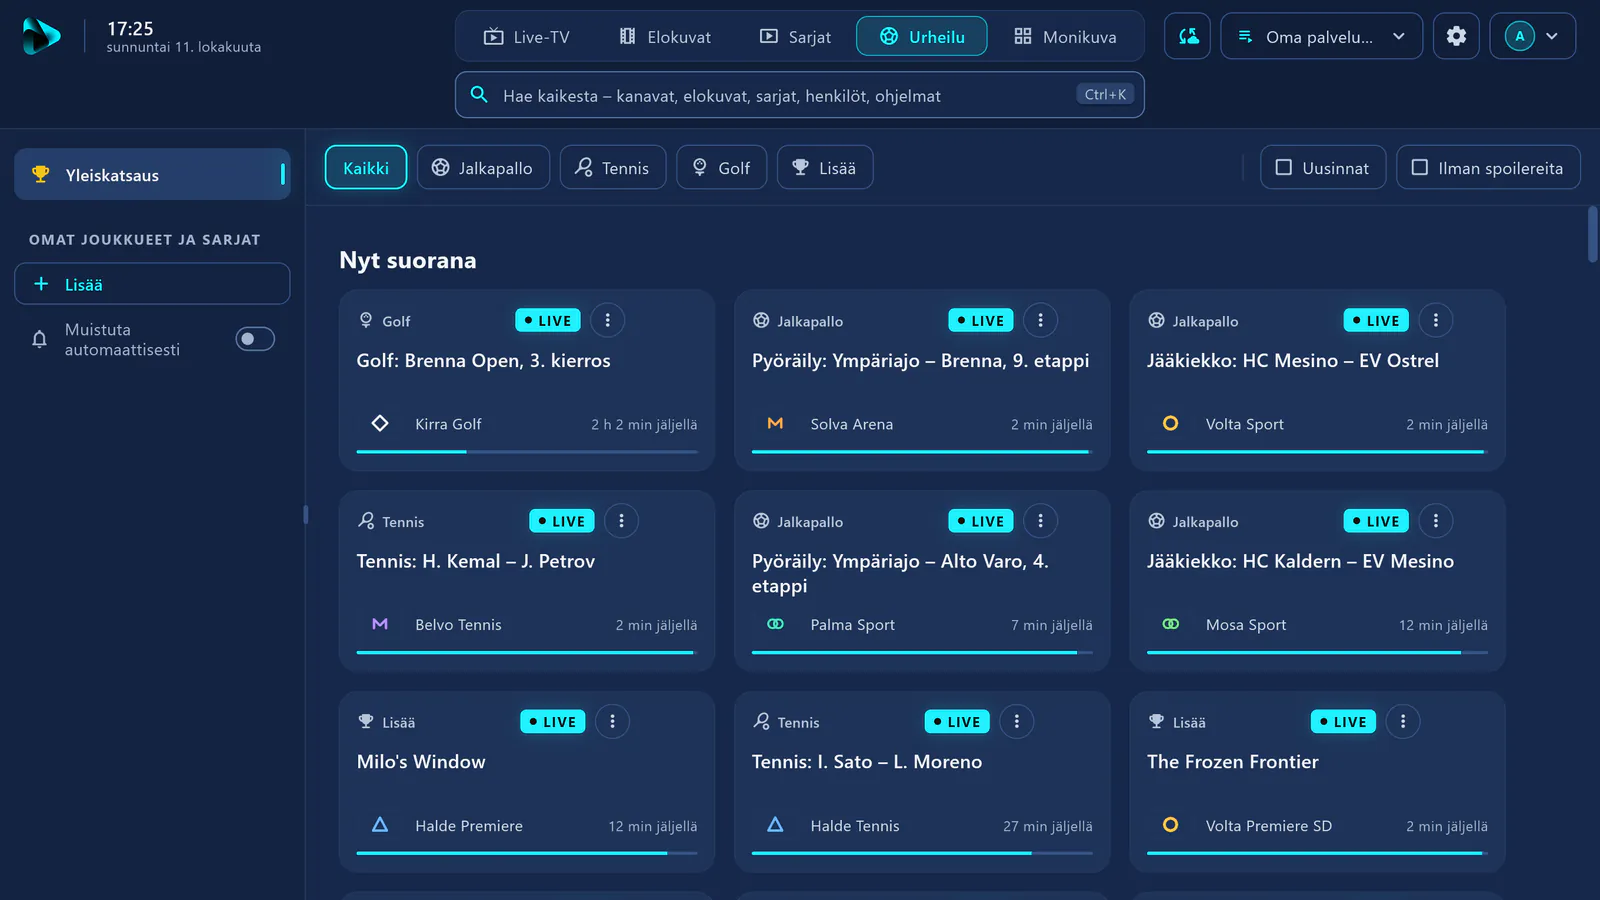The height and width of the screenshot is (900, 1600).
Task: Click three-dot menu on The Frozen Frontier card
Action: pyautogui.click(x=1403, y=721)
